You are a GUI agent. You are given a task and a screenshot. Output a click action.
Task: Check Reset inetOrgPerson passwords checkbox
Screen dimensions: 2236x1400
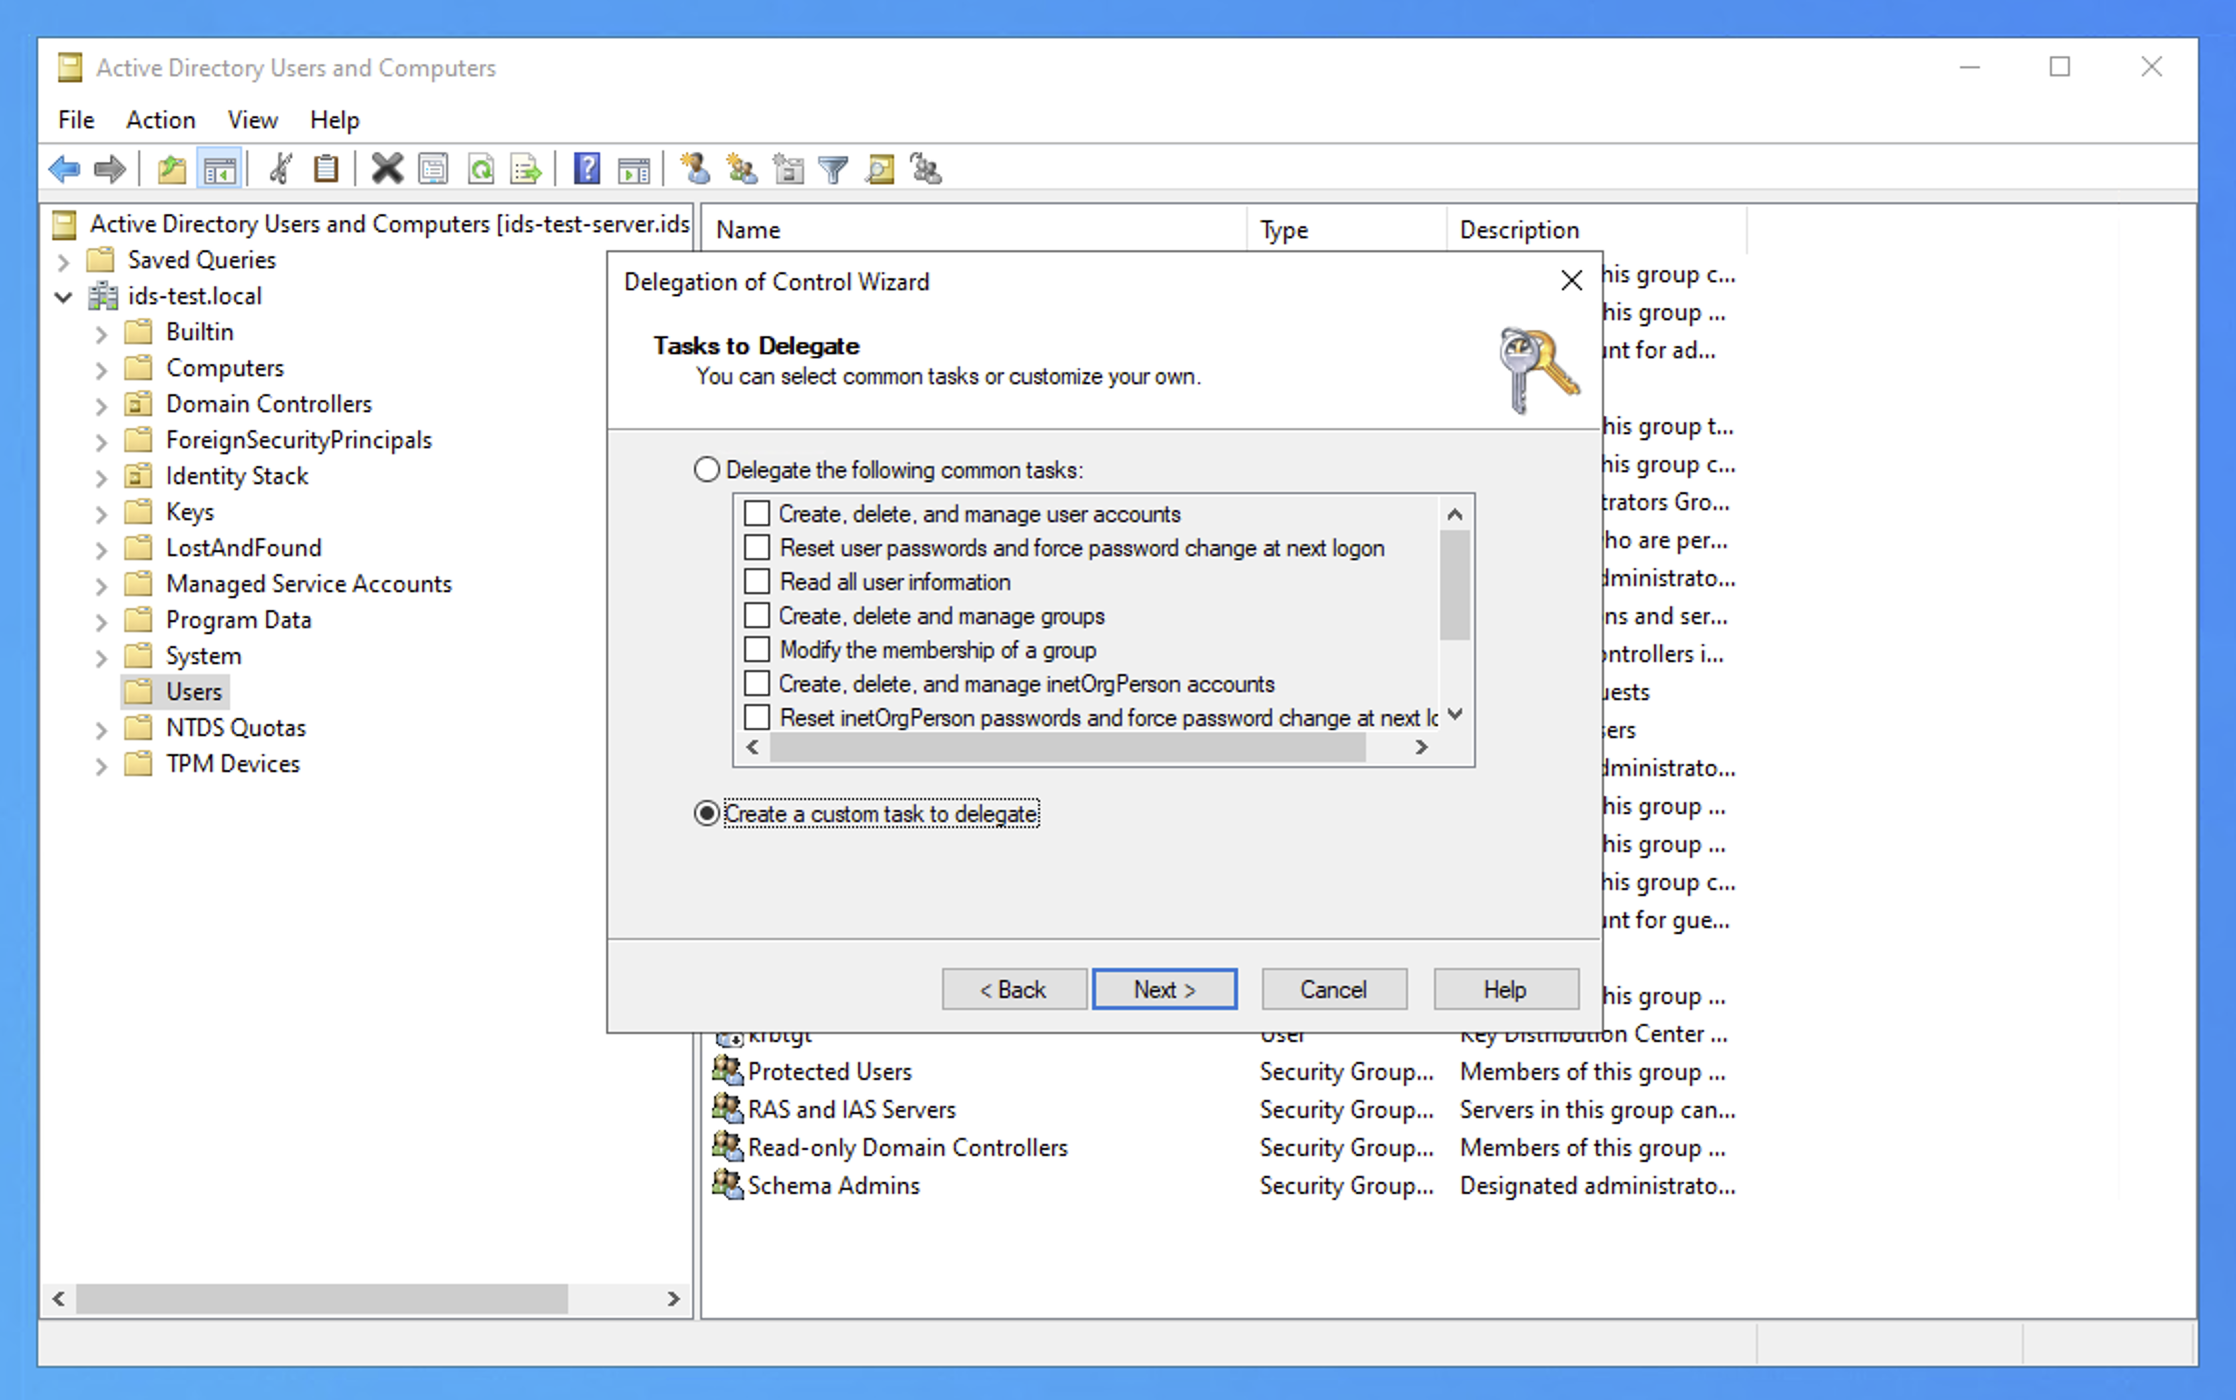[757, 717]
